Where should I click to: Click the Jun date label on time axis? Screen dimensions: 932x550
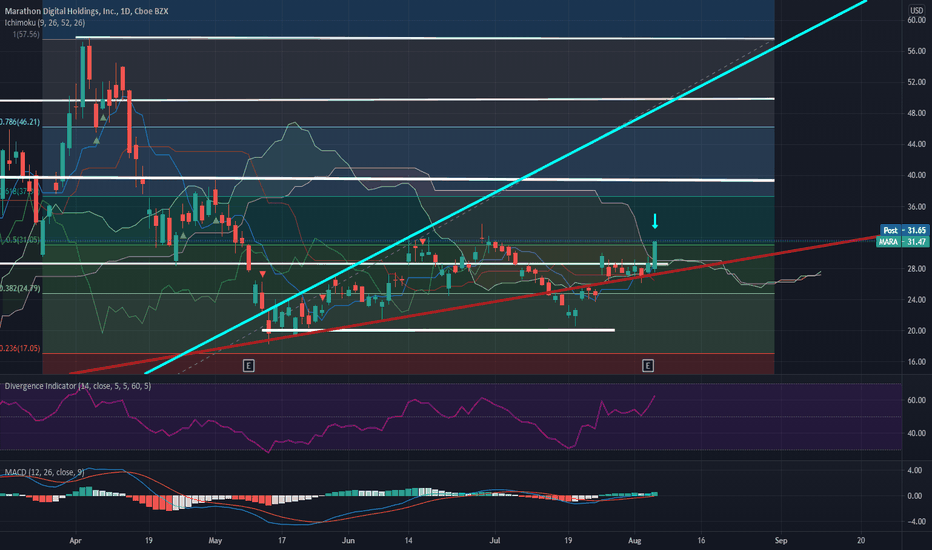click(348, 540)
